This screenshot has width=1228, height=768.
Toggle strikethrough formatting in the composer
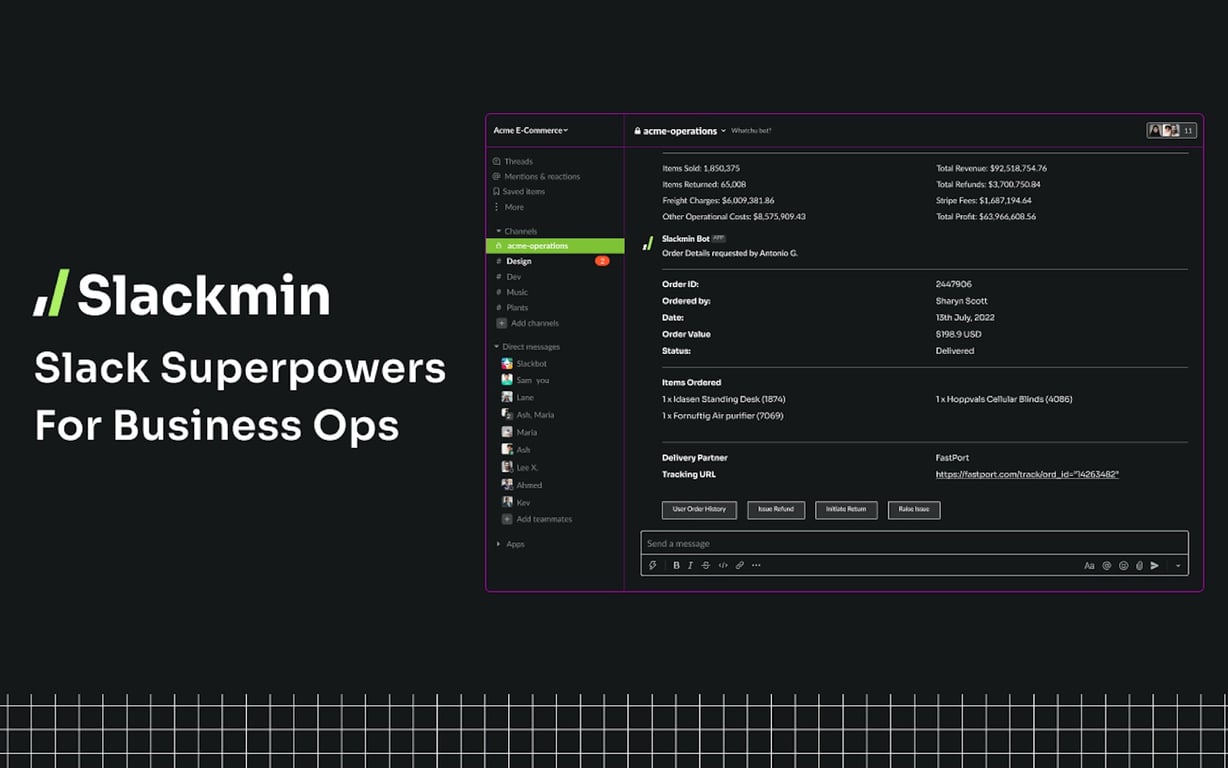[x=705, y=565]
